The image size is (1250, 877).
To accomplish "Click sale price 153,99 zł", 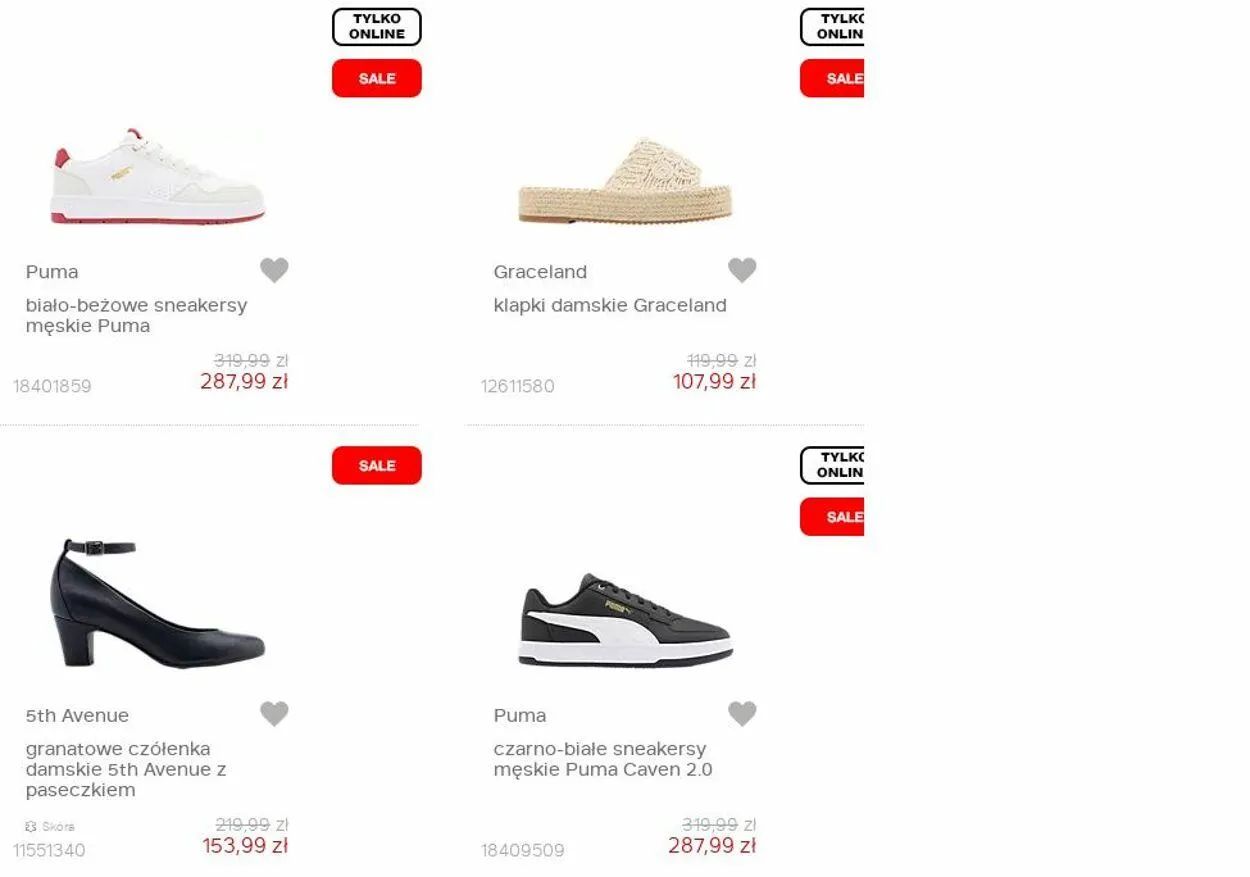I will tap(245, 846).
